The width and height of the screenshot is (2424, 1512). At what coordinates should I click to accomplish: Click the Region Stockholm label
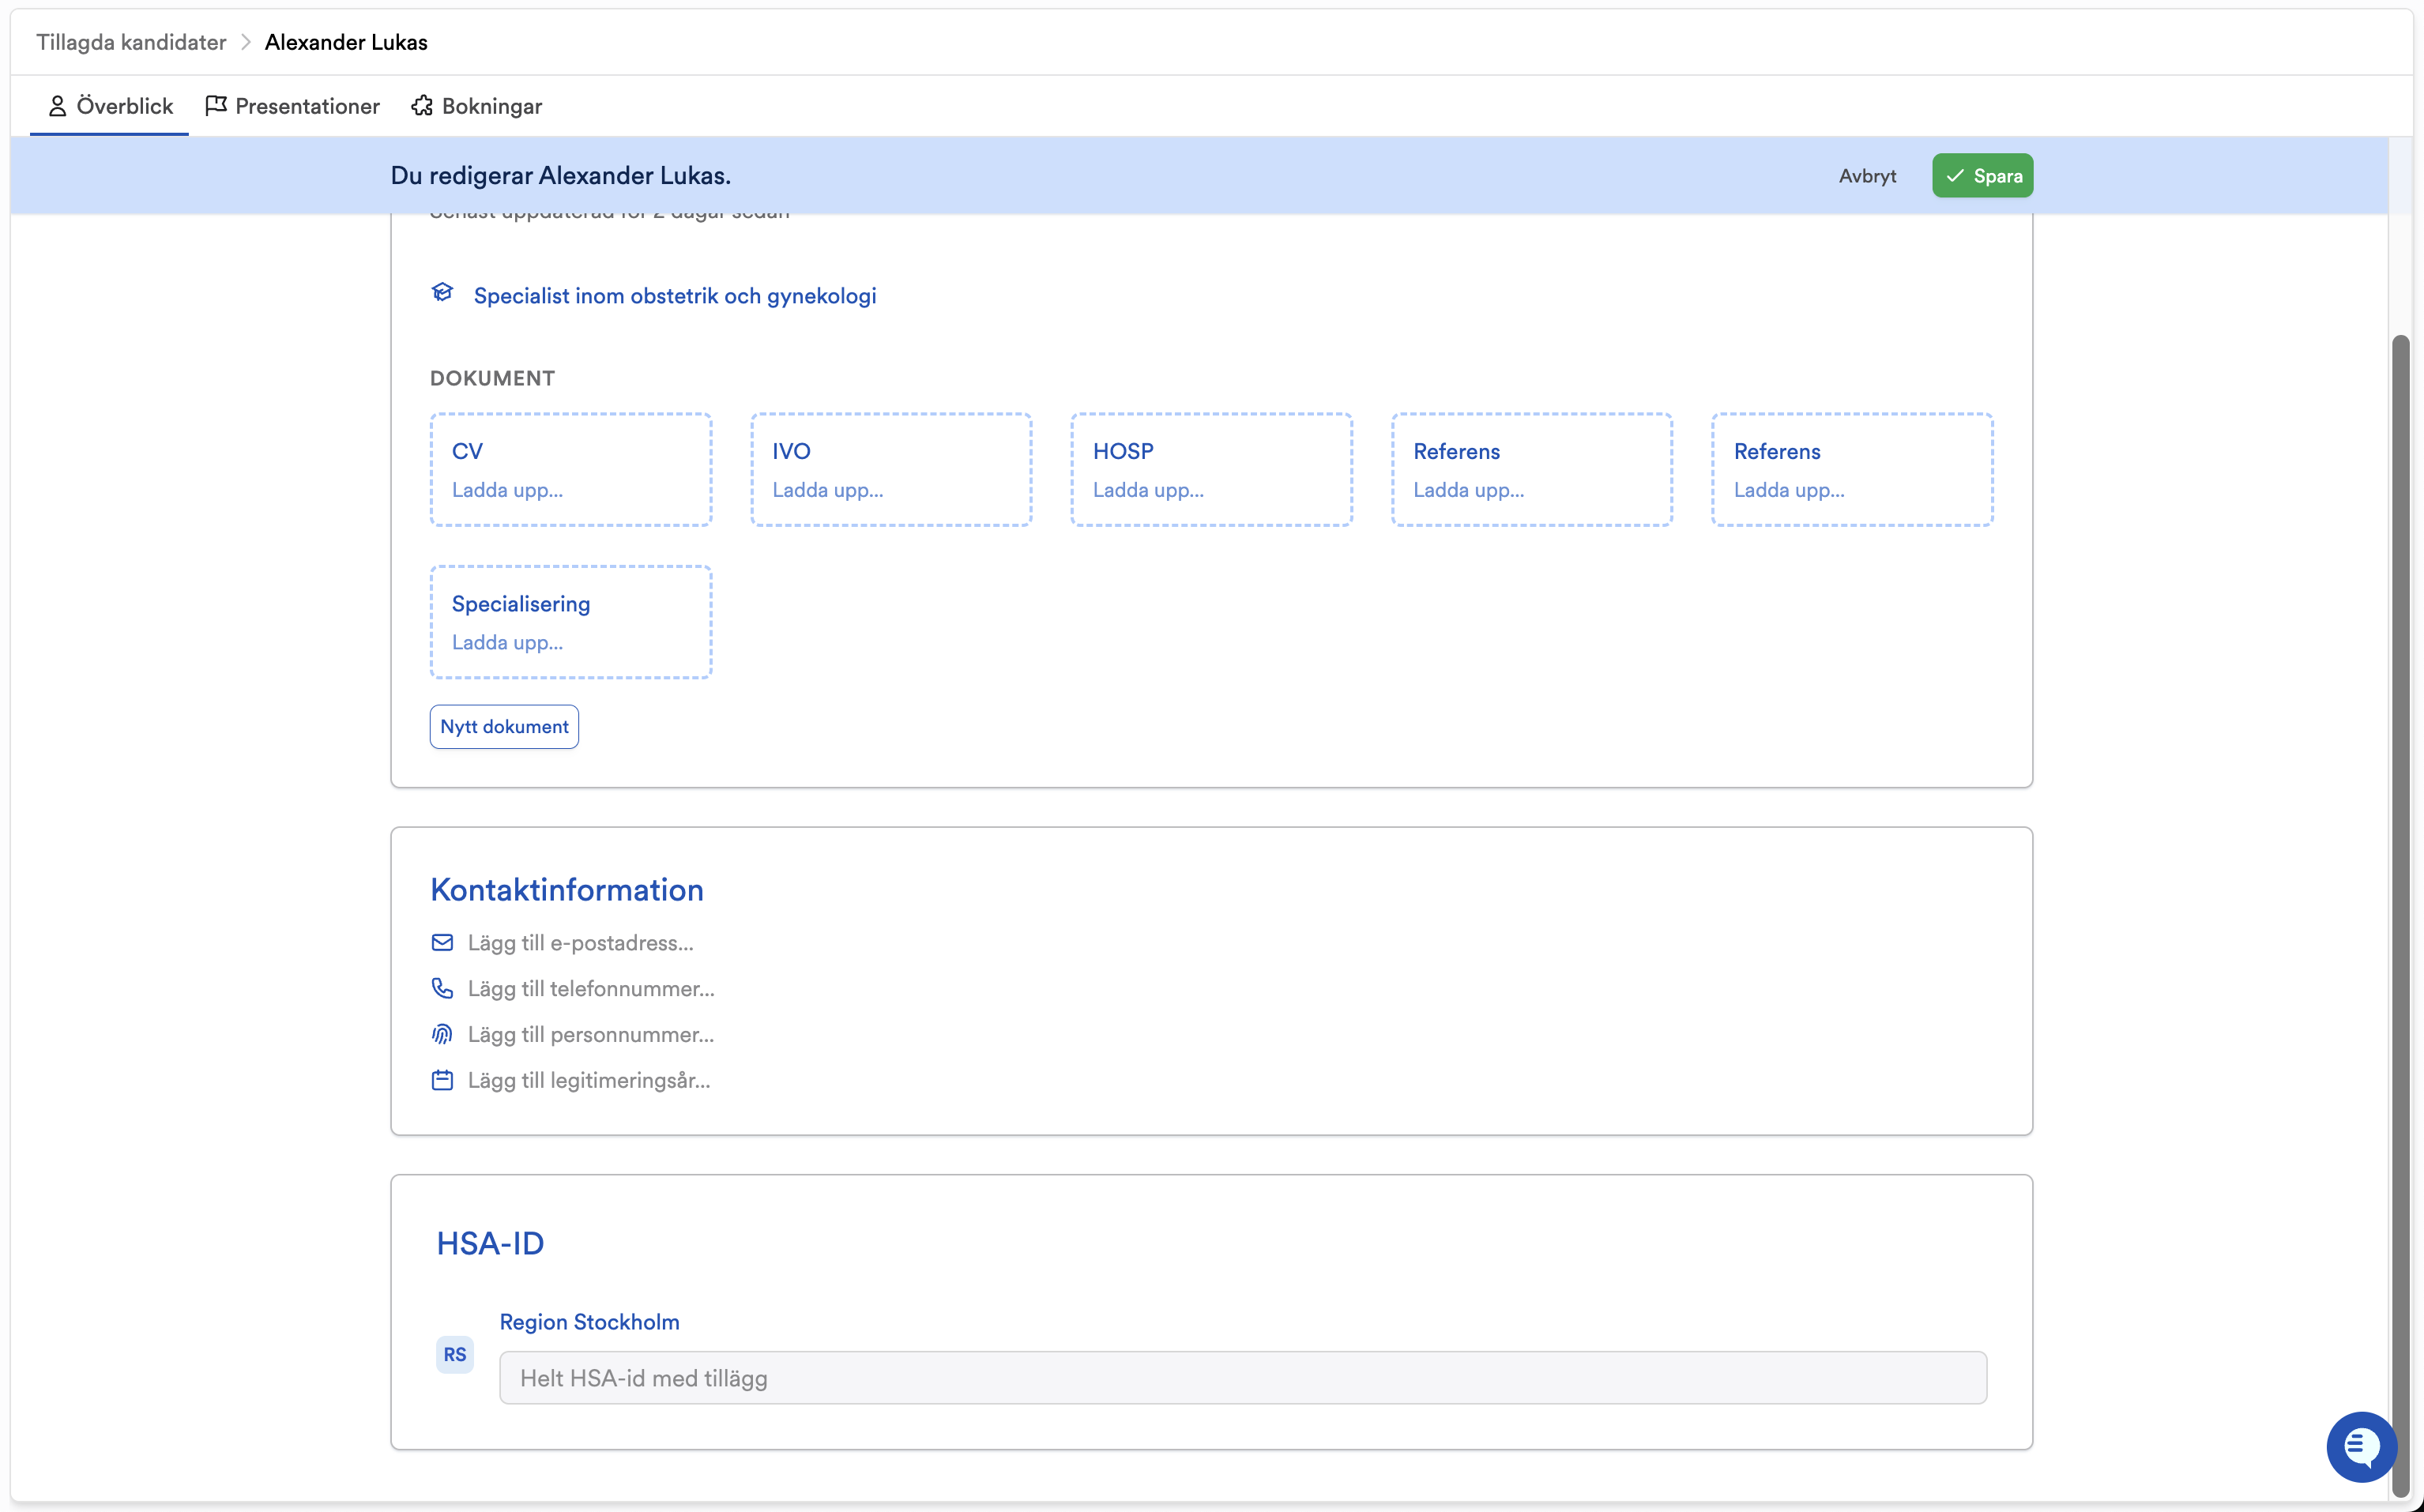(x=589, y=1322)
